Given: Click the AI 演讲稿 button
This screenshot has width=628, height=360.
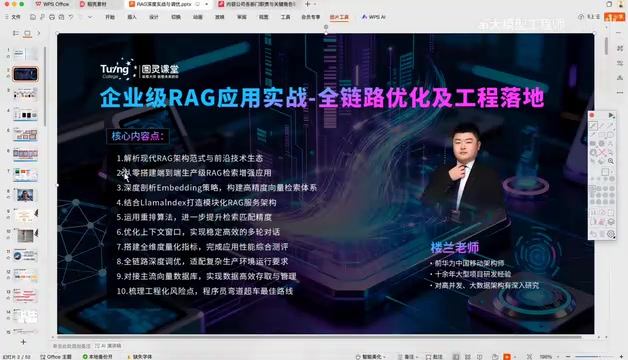Looking at the screenshot, I should pyautogui.click(x=108, y=346).
